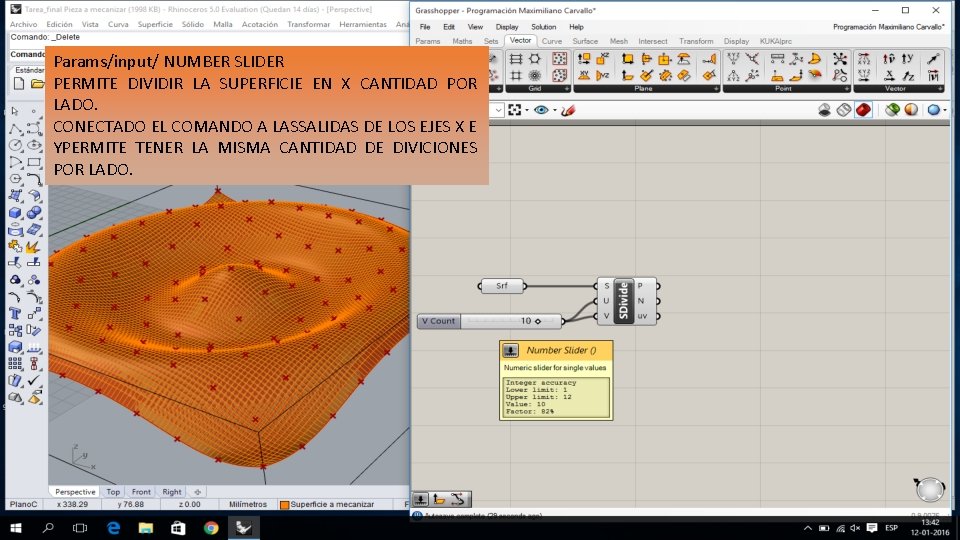Toggle preview selected objects only
Image resolution: width=960 pixels, height=540 pixels.
[892, 110]
